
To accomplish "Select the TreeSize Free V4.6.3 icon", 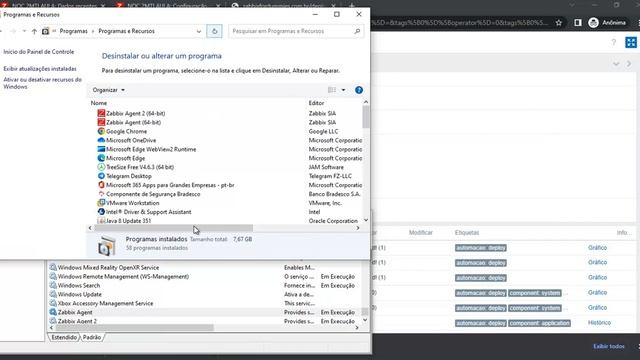I will 101,167.
